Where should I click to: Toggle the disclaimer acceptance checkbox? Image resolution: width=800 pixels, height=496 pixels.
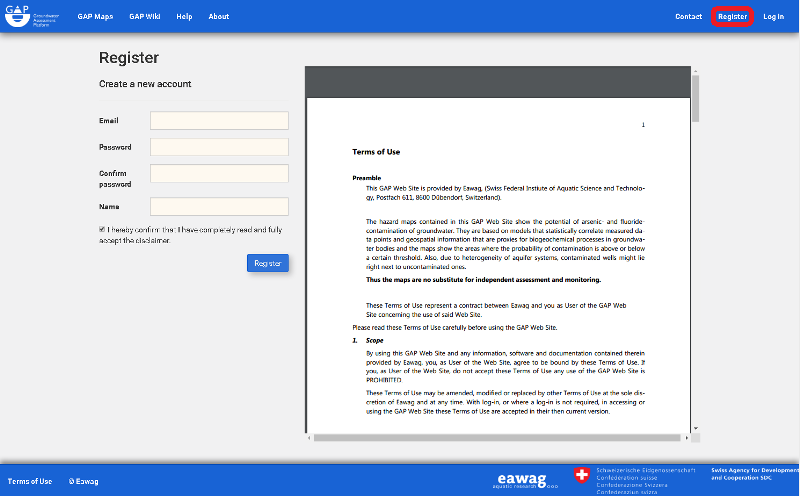tap(102, 230)
